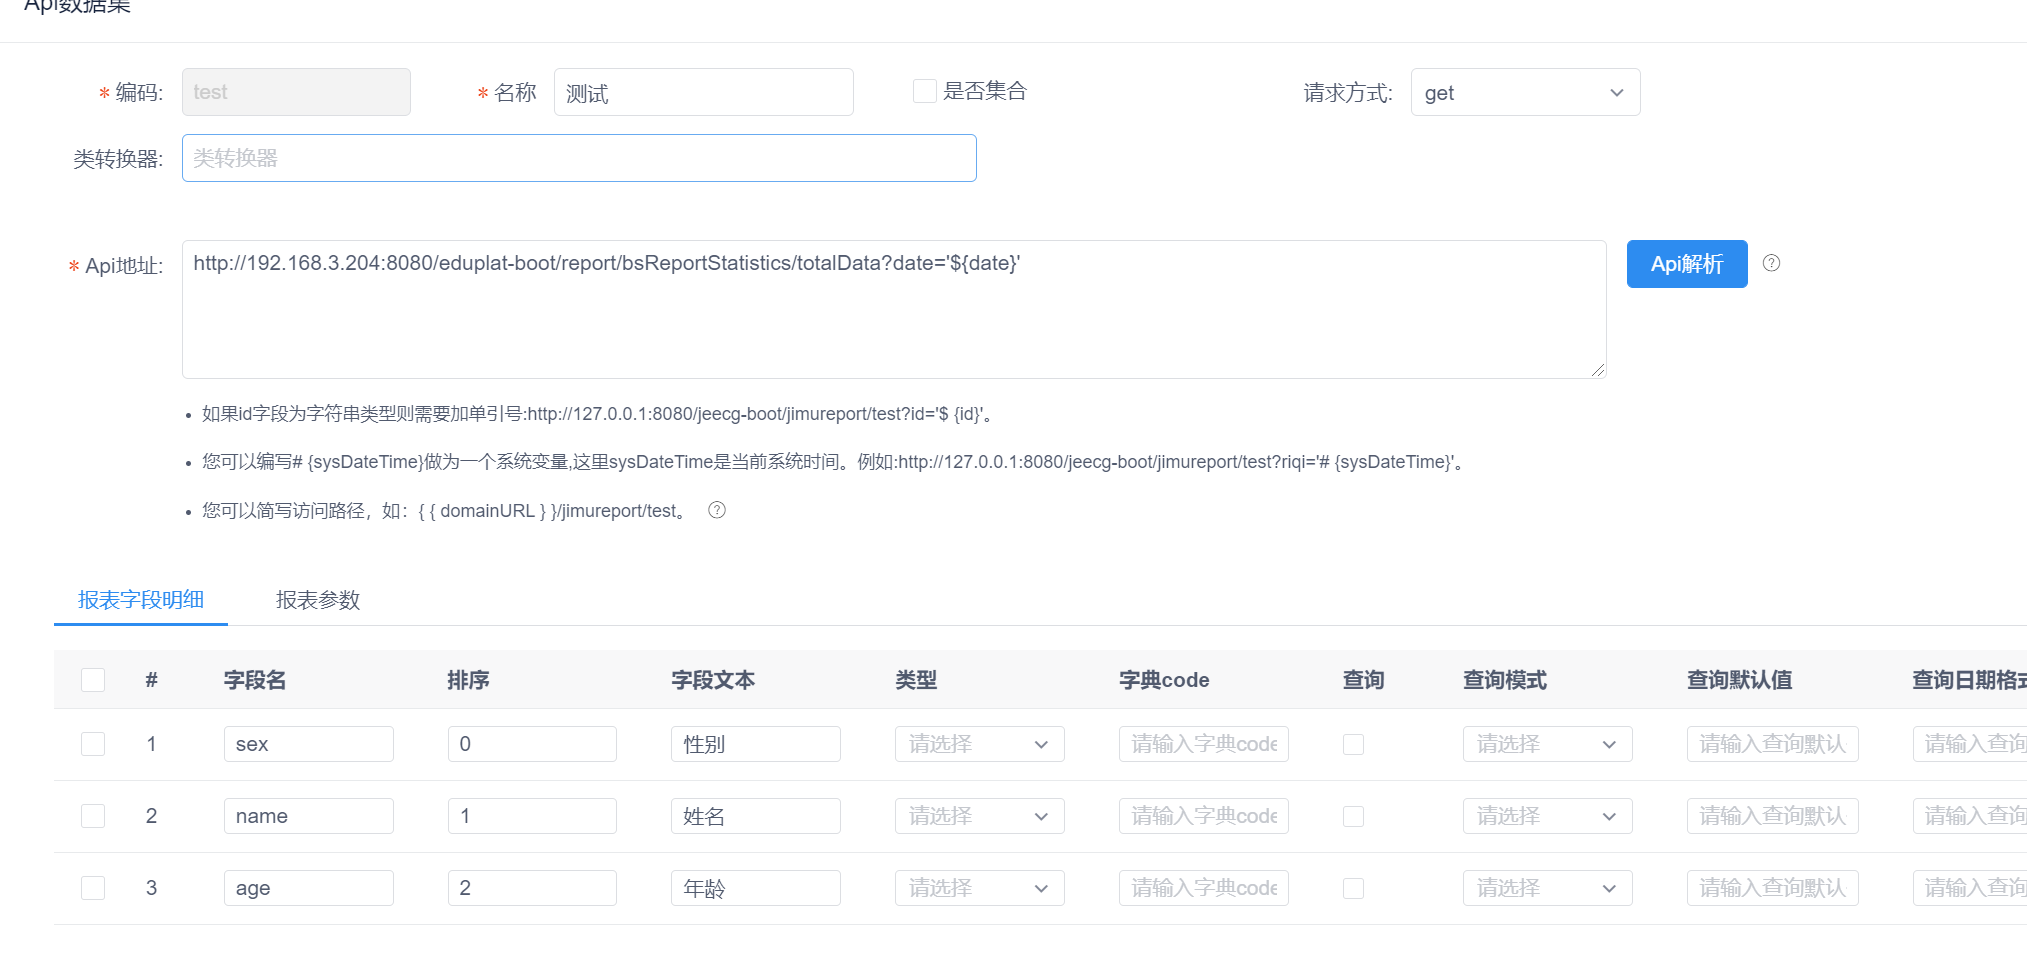The height and width of the screenshot is (977, 2027).
Task: Click the help icon beside Api解析 button
Action: (x=1771, y=263)
